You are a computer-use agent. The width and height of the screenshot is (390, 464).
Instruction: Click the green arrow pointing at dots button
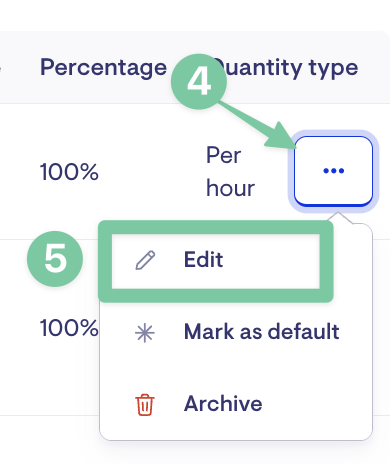[x=258, y=126]
